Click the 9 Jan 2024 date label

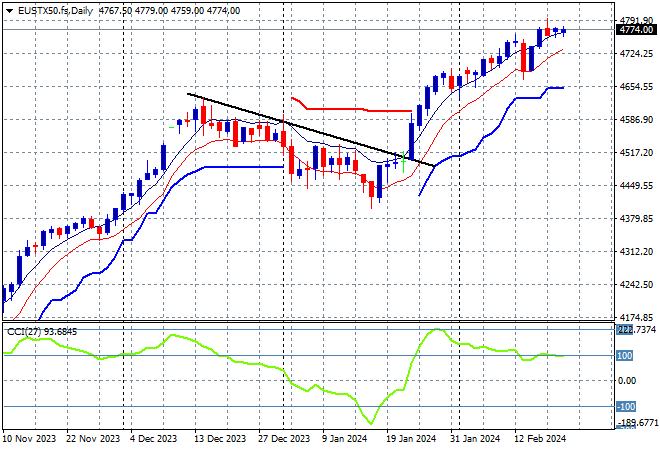coord(345,439)
